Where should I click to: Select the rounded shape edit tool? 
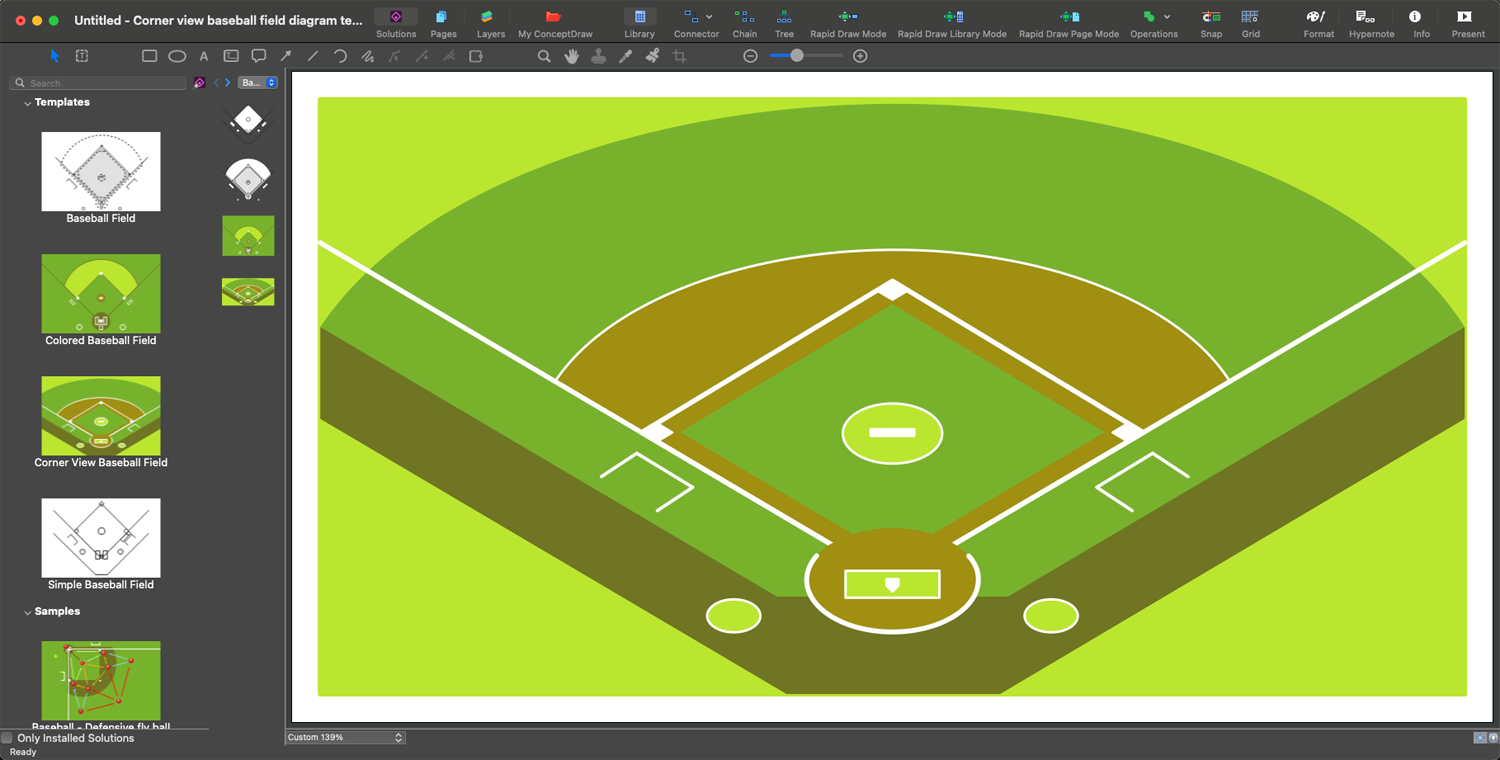[476, 56]
